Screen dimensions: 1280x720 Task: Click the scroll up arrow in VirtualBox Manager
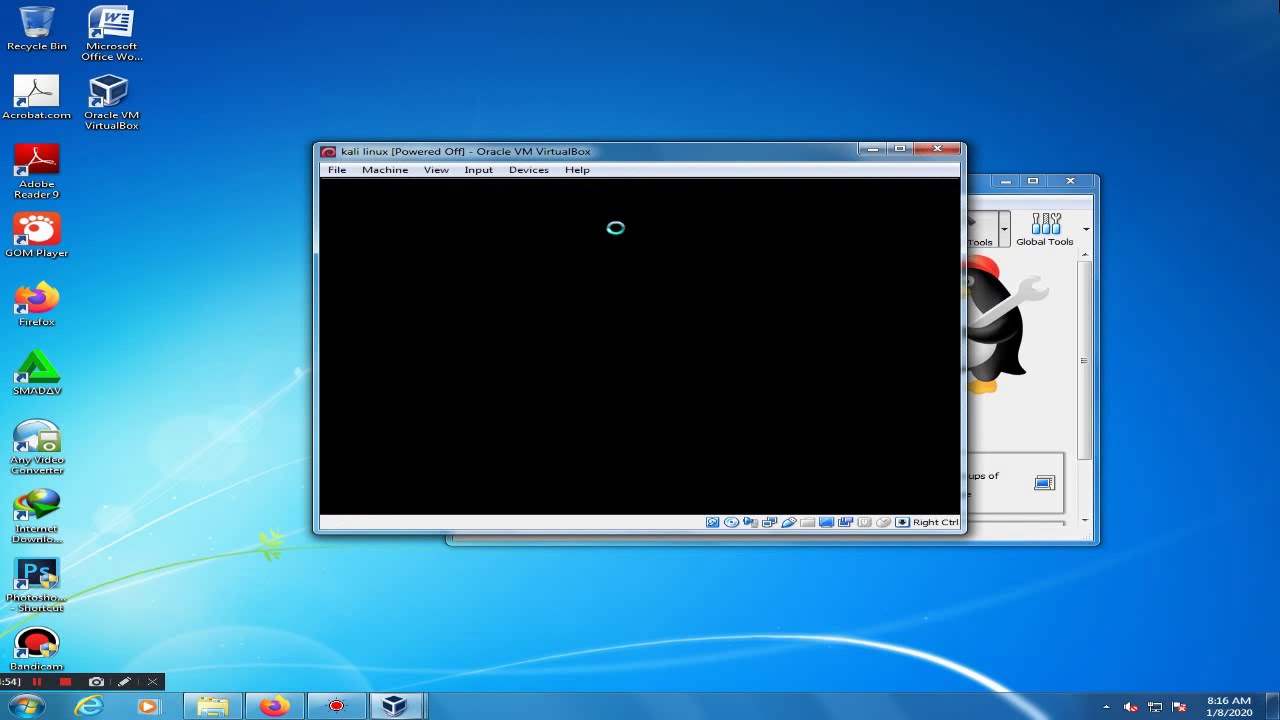click(x=1085, y=255)
